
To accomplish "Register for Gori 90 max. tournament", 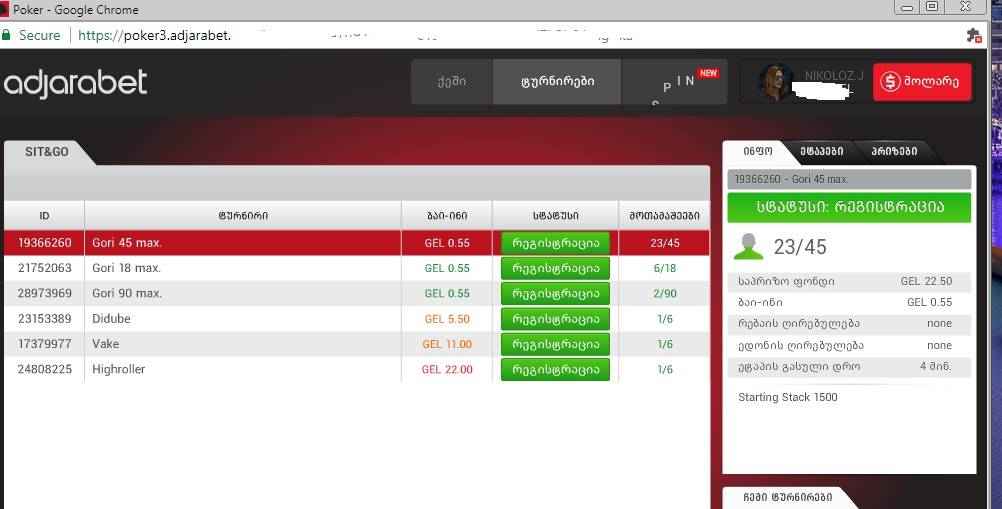I will (x=555, y=294).
